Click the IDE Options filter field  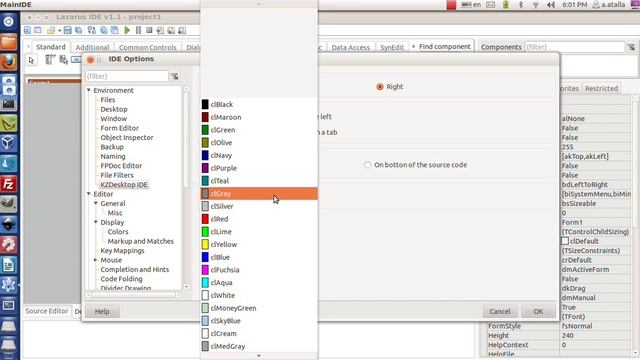127,76
